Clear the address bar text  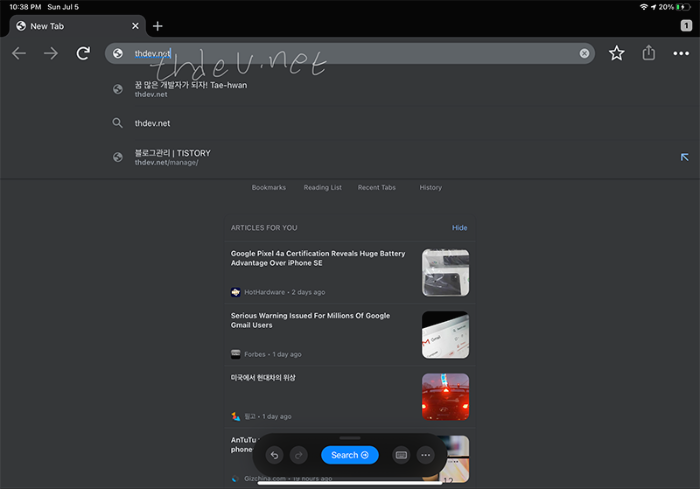(x=584, y=54)
